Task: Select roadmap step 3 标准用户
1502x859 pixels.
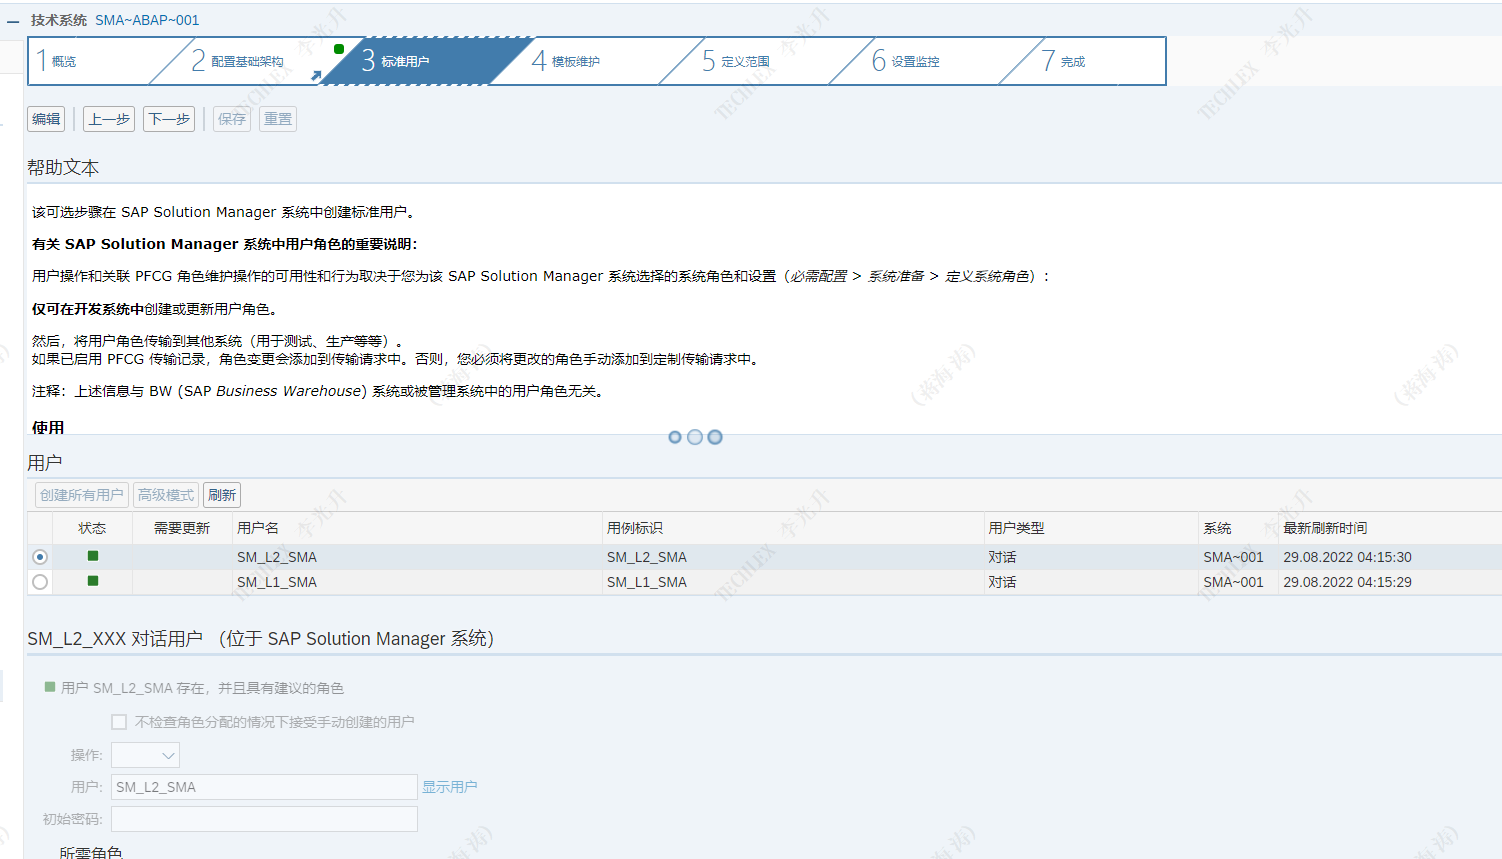Action: point(395,61)
